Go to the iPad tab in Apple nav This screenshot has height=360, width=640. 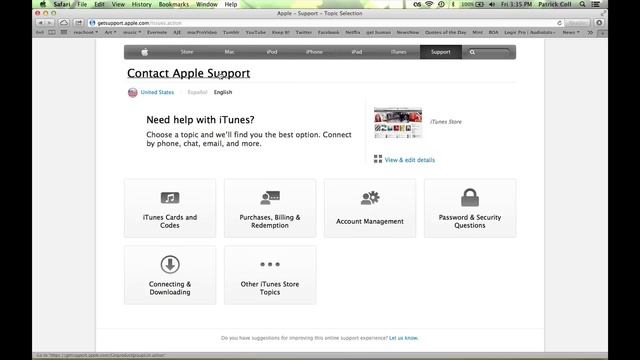click(x=357, y=52)
